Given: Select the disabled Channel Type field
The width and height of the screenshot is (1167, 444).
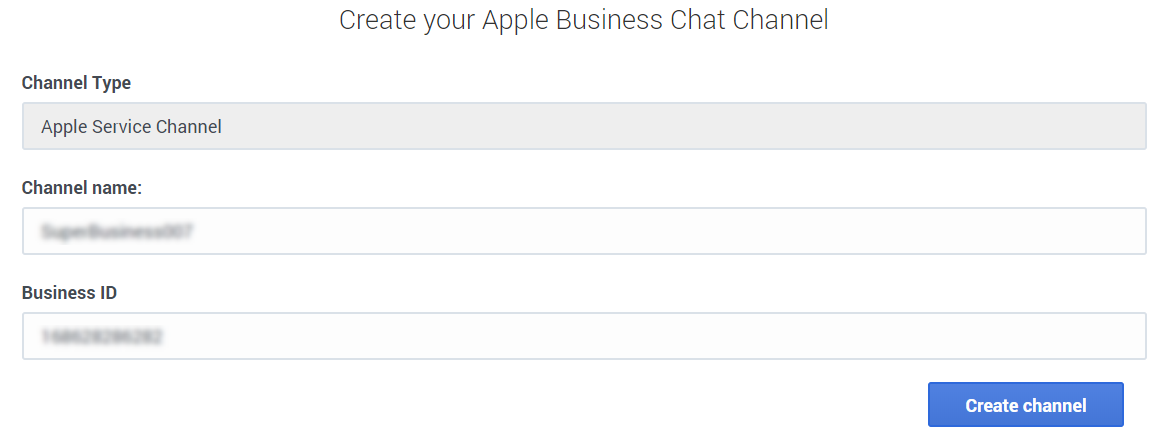Looking at the screenshot, I should (584, 127).
